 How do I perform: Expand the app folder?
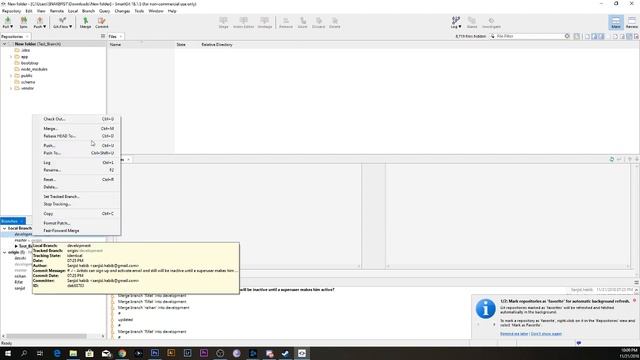(11, 57)
